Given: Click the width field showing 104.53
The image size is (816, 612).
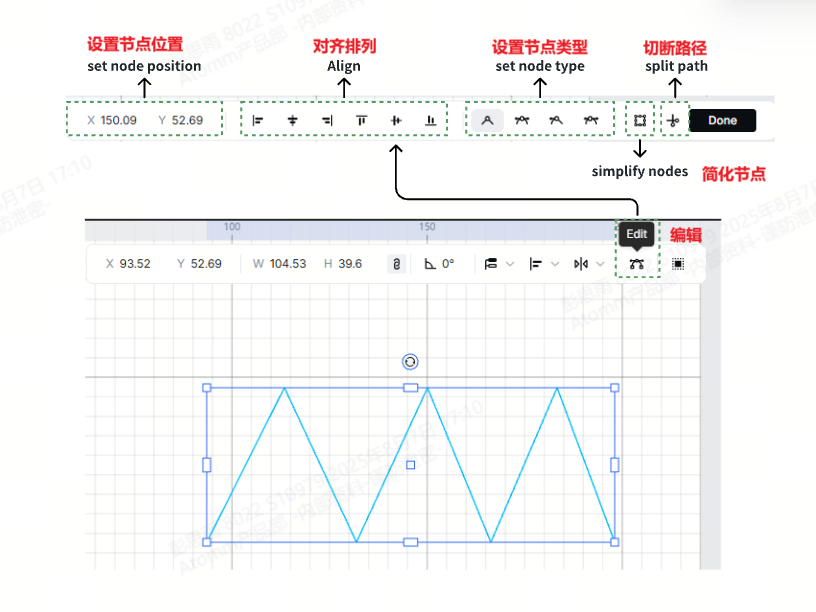Looking at the screenshot, I should [x=288, y=264].
